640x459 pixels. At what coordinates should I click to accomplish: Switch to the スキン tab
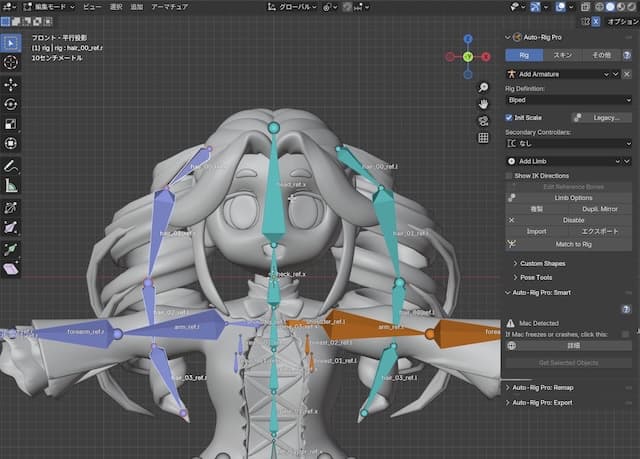tap(563, 55)
